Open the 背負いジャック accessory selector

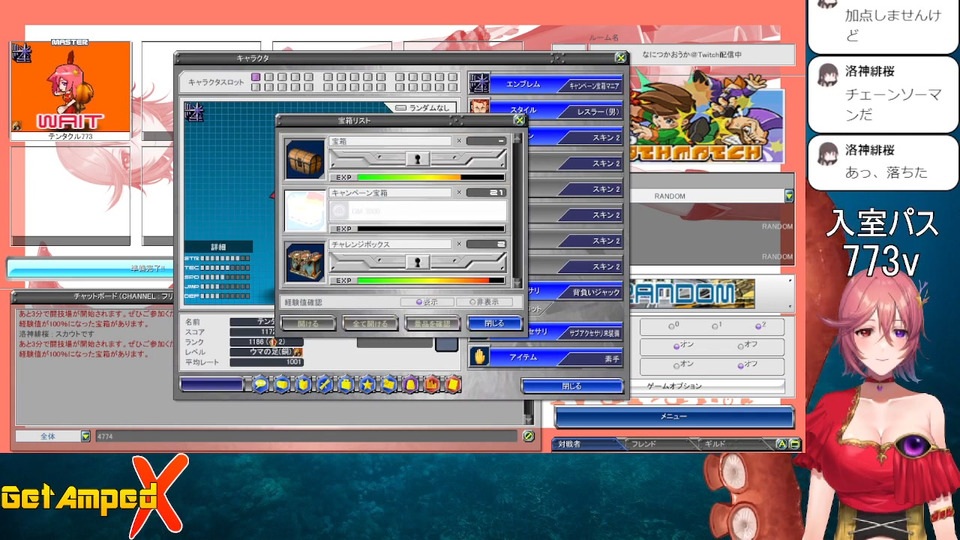click(576, 292)
